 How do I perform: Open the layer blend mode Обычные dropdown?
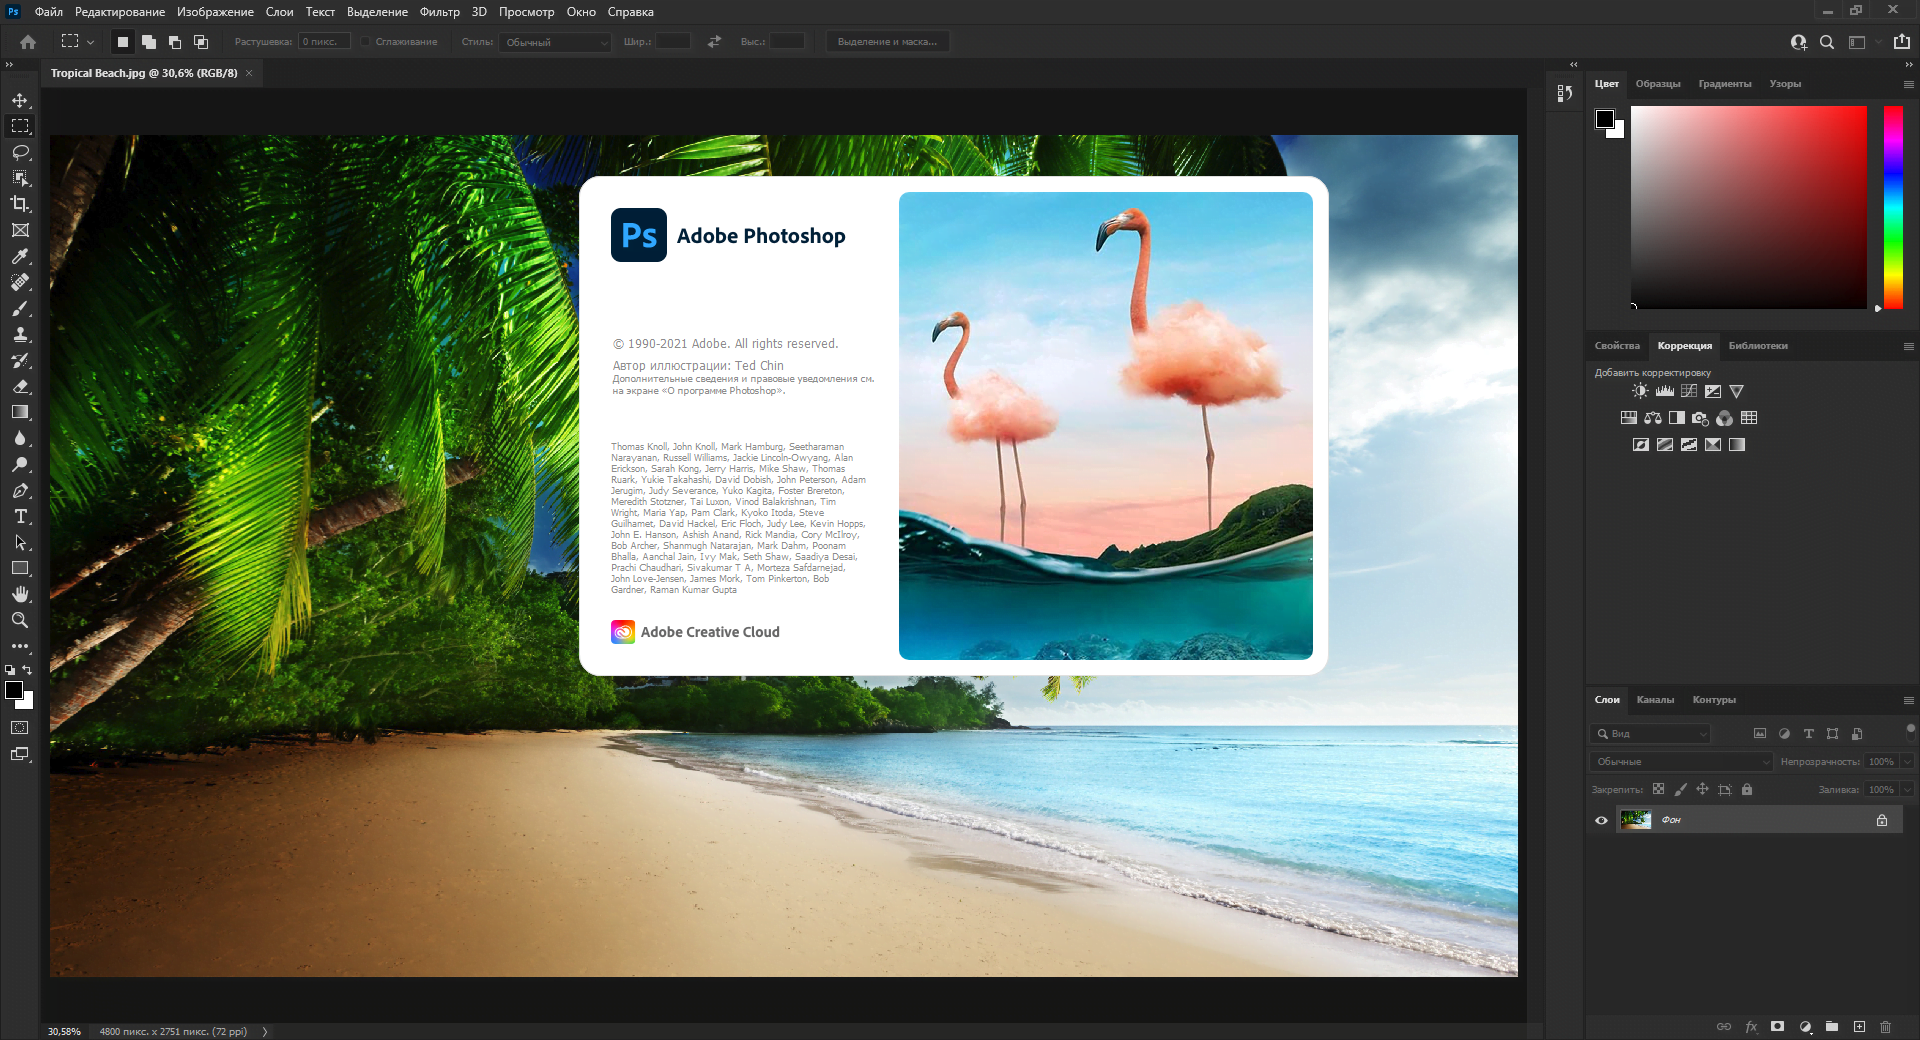(x=1681, y=762)
